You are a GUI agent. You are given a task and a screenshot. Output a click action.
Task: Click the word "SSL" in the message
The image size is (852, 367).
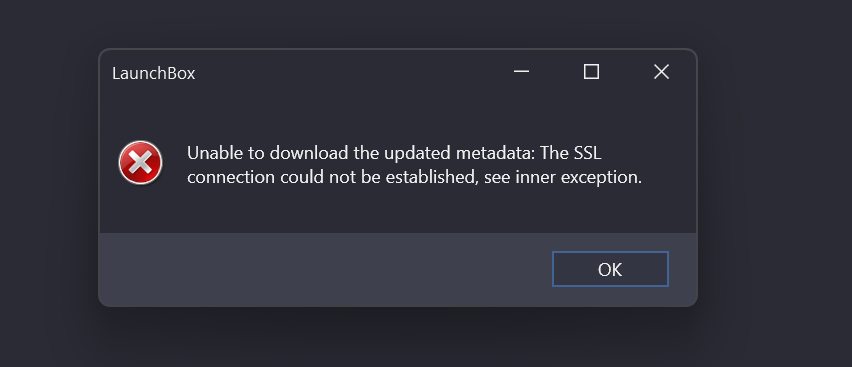[x=587, y=153]
